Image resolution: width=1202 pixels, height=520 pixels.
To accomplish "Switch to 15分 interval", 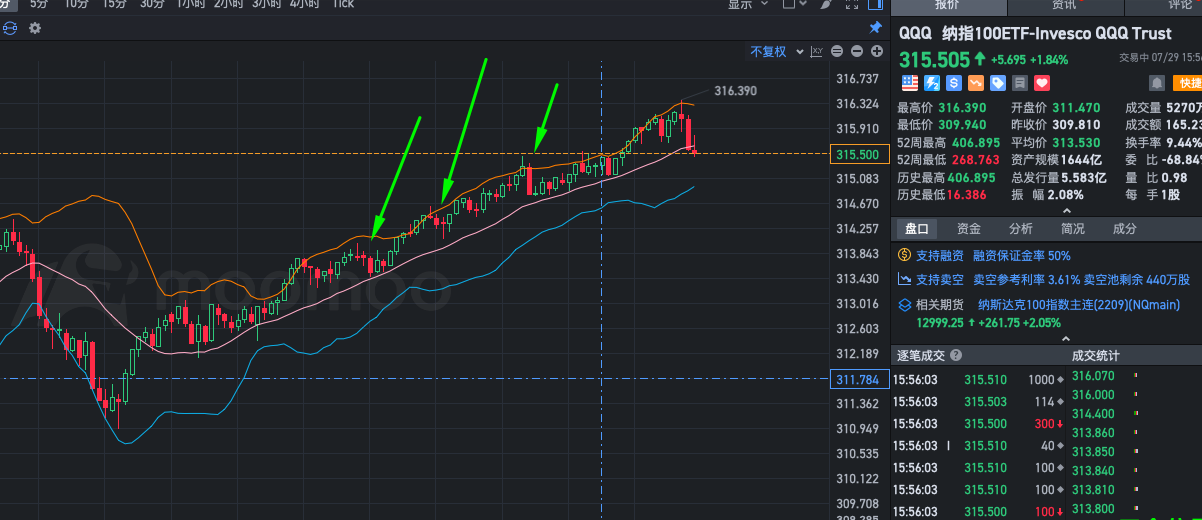I will click(114, 4).
